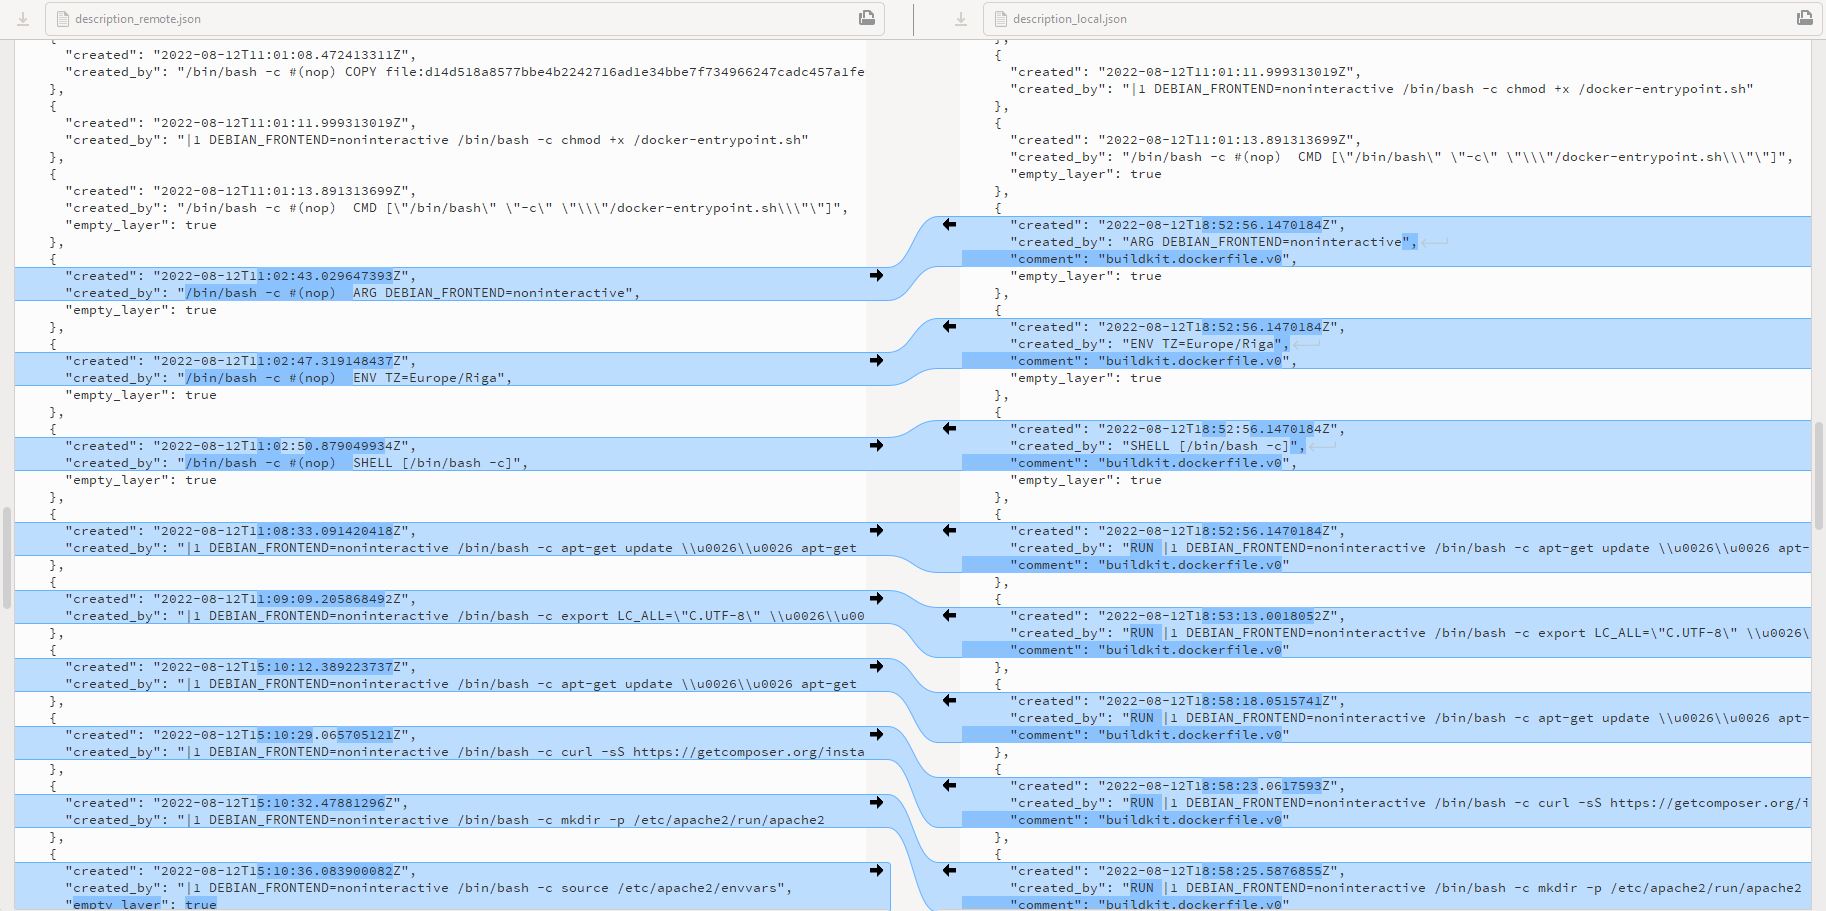Screen dimensions: 1826x911
Task: Click remote line with 'COPY file:d14d518a8577'
Action: (x=465, y=72)
